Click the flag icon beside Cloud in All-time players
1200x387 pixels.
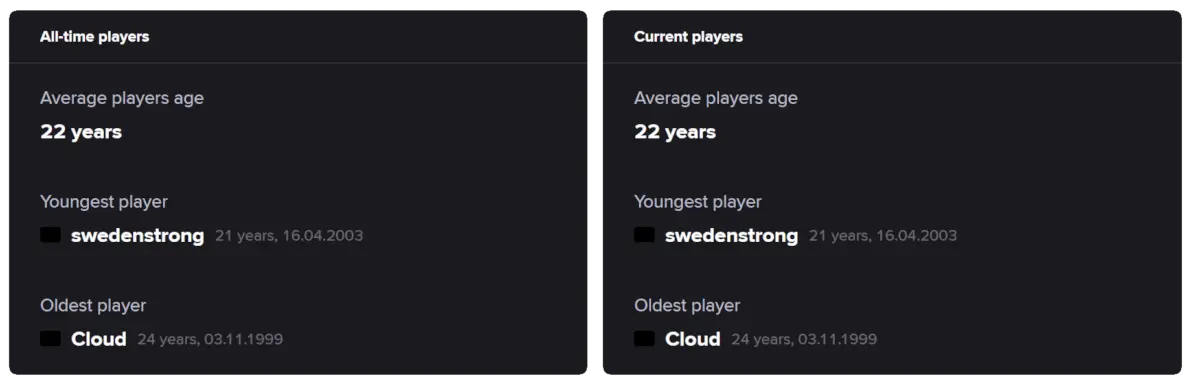51,339
